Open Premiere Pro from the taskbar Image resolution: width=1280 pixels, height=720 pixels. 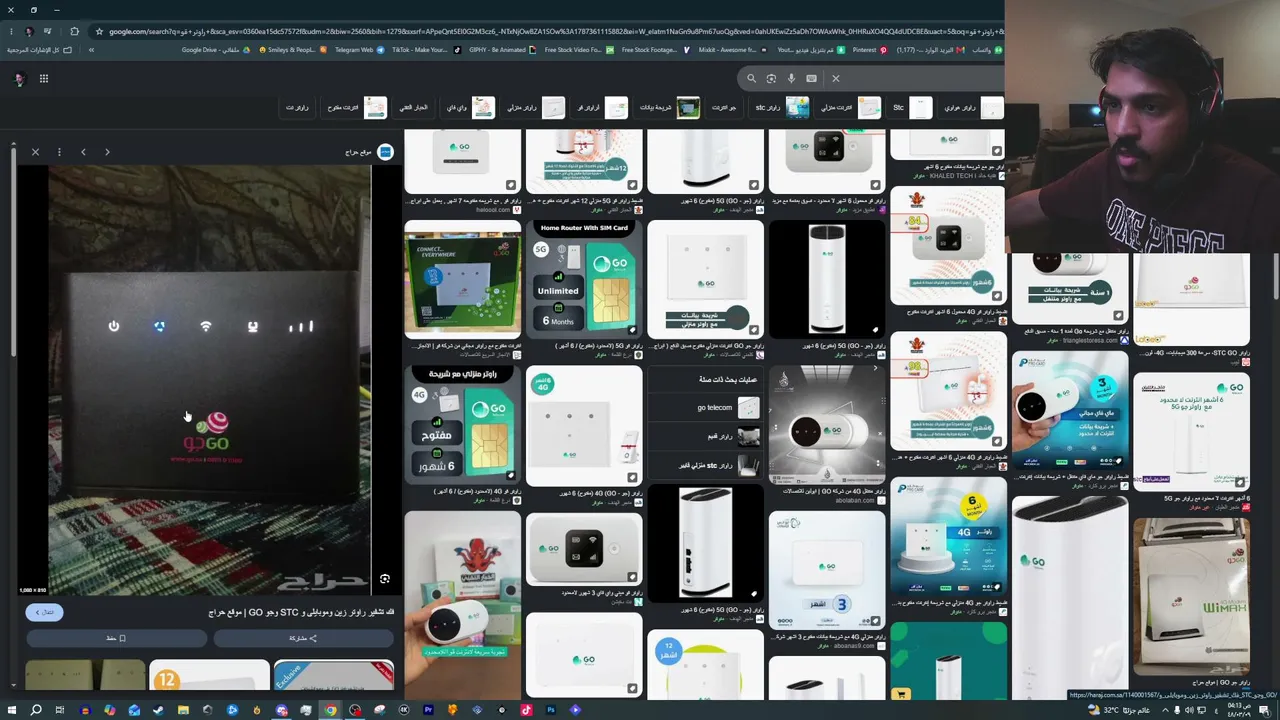tap(428, 710)
